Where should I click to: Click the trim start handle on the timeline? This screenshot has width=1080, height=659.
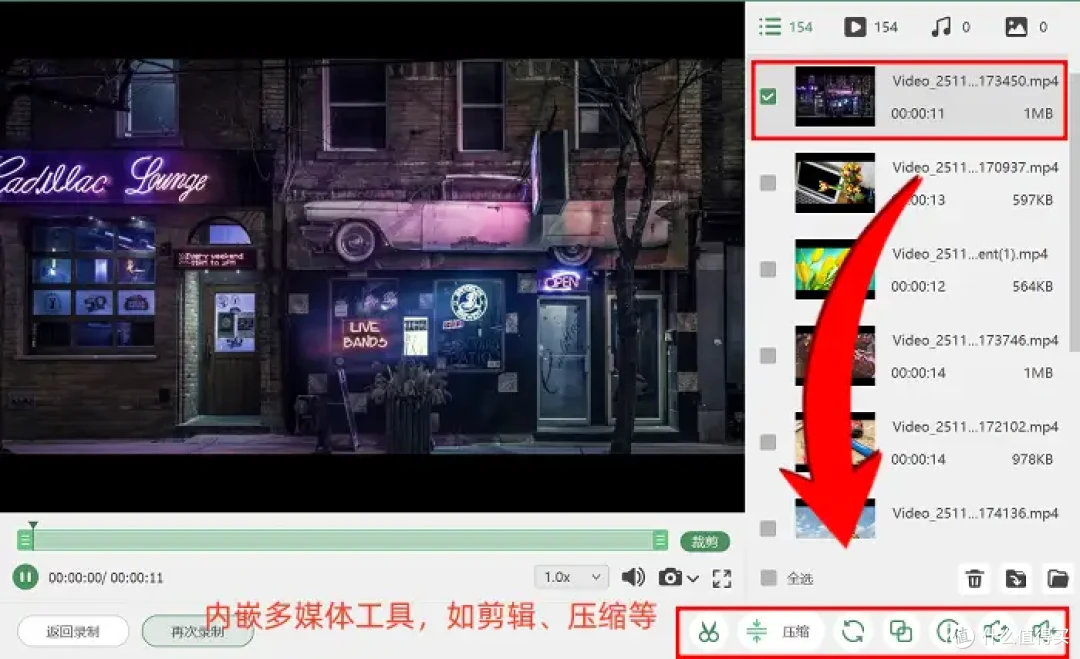click(25, 540)
